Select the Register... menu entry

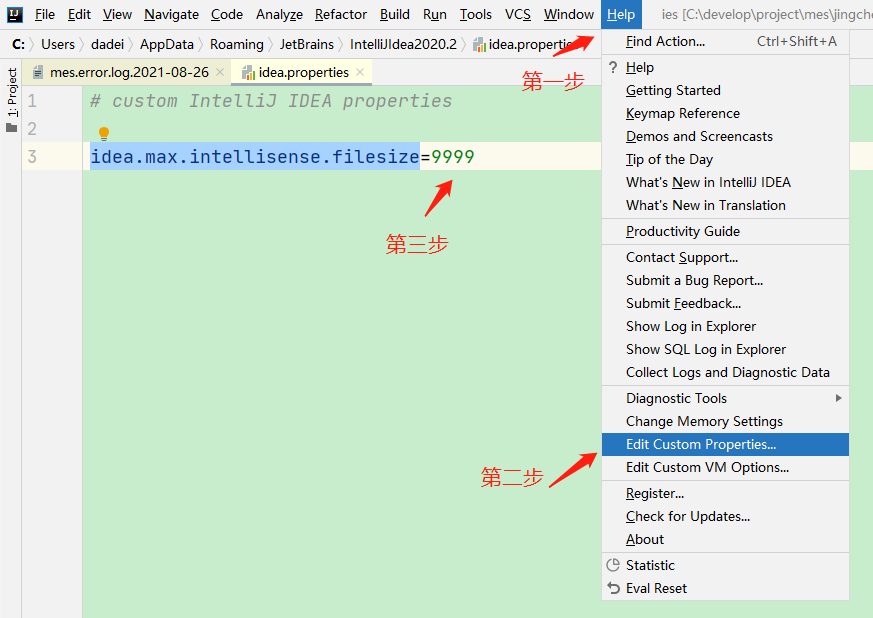pos(725,493)
